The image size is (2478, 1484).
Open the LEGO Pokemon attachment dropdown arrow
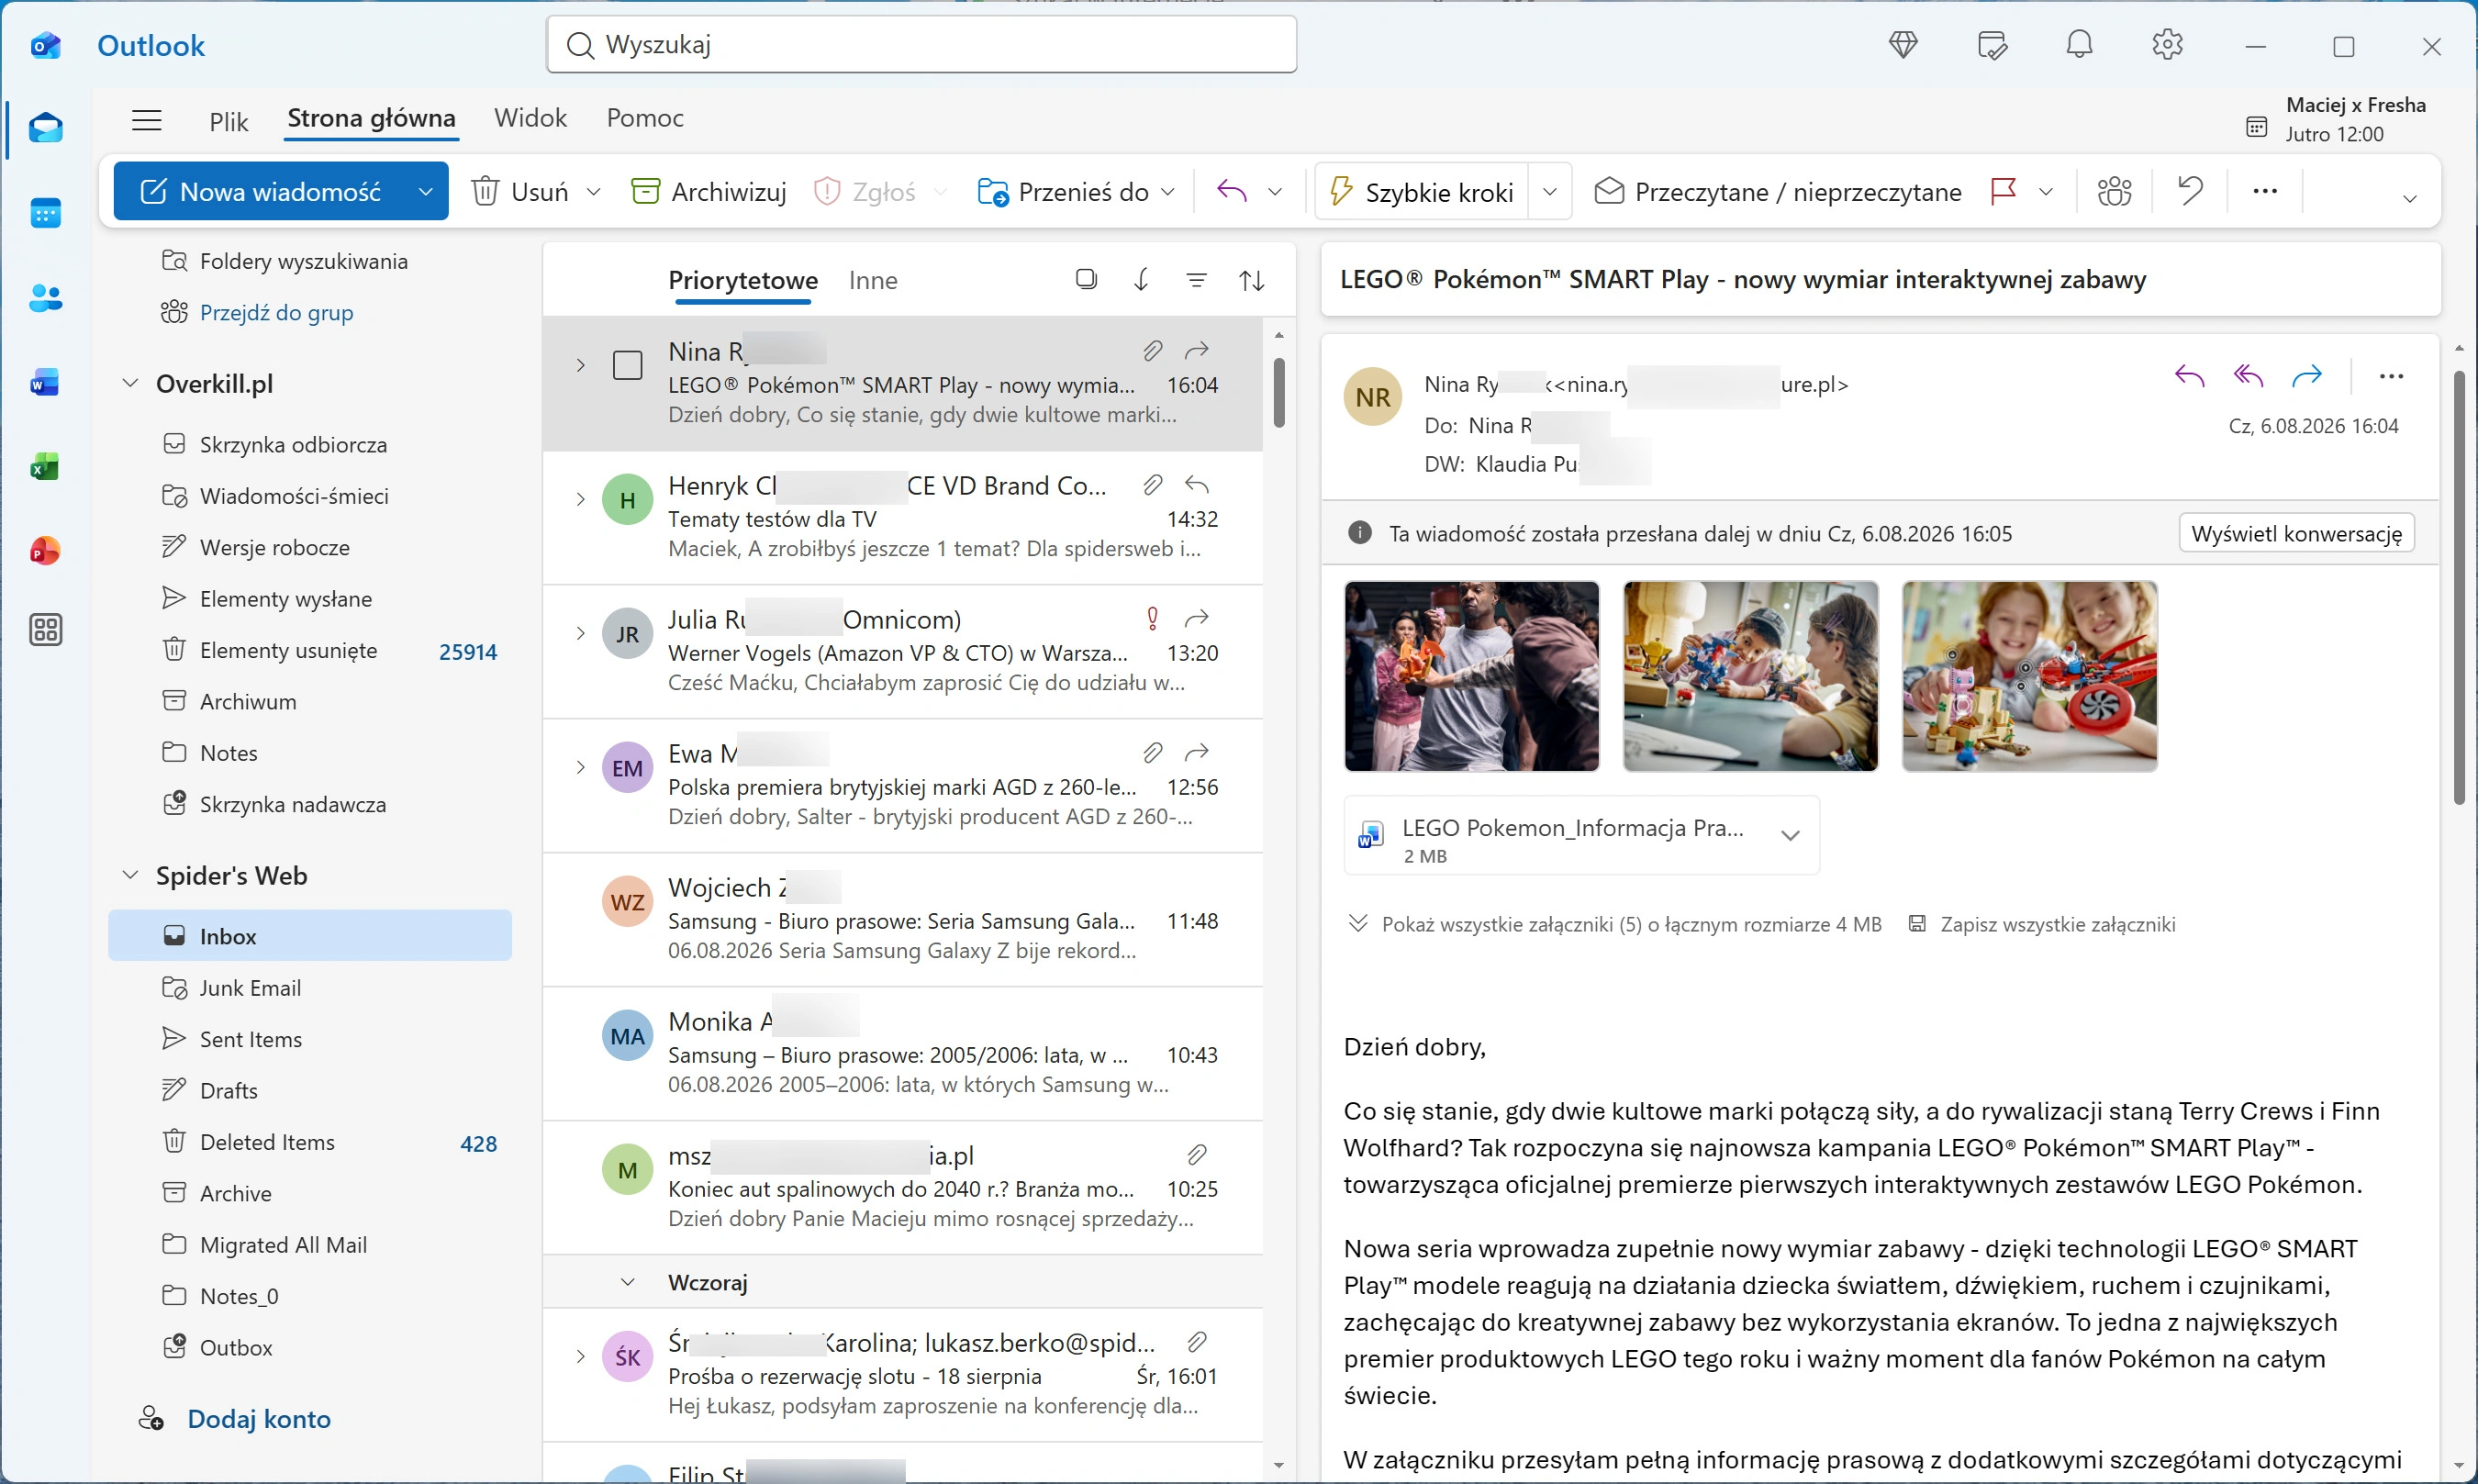[1790, 835]
